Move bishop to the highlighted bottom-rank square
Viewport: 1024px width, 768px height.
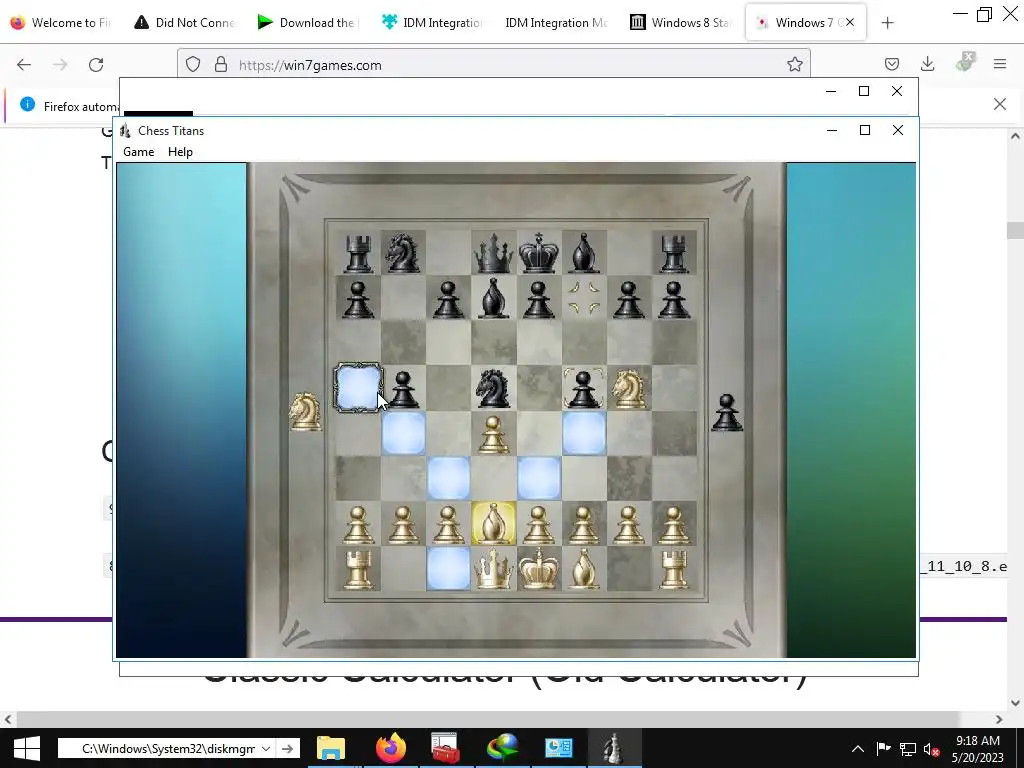[448, 568]
